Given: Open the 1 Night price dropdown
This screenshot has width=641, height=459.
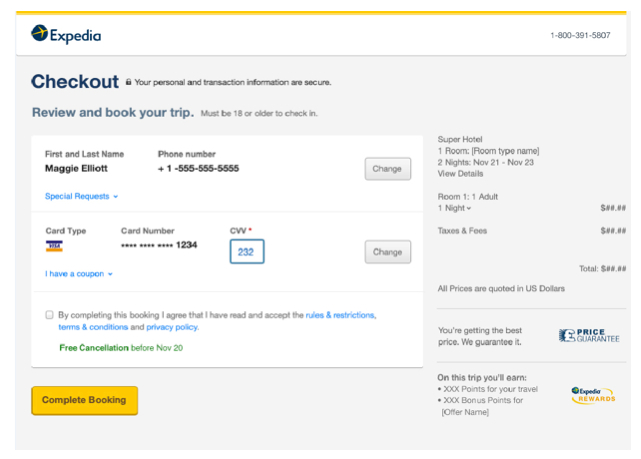Looking at the screenshot, I should click(x=456, y=208).
